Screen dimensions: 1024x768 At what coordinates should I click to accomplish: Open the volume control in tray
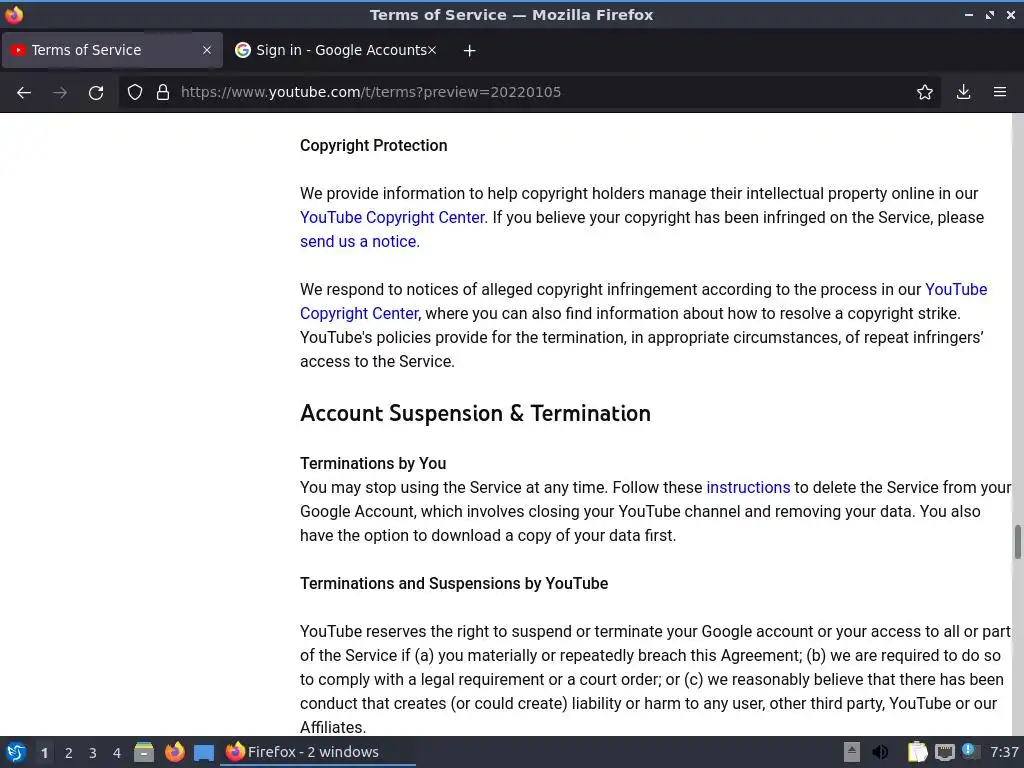click(x=880, y=752)
